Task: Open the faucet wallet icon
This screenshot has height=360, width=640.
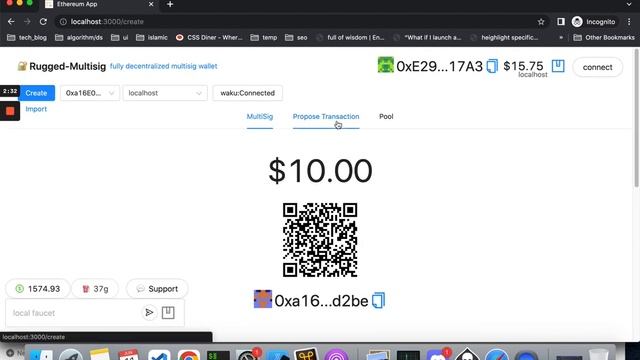Action: (x=168, y=313)
